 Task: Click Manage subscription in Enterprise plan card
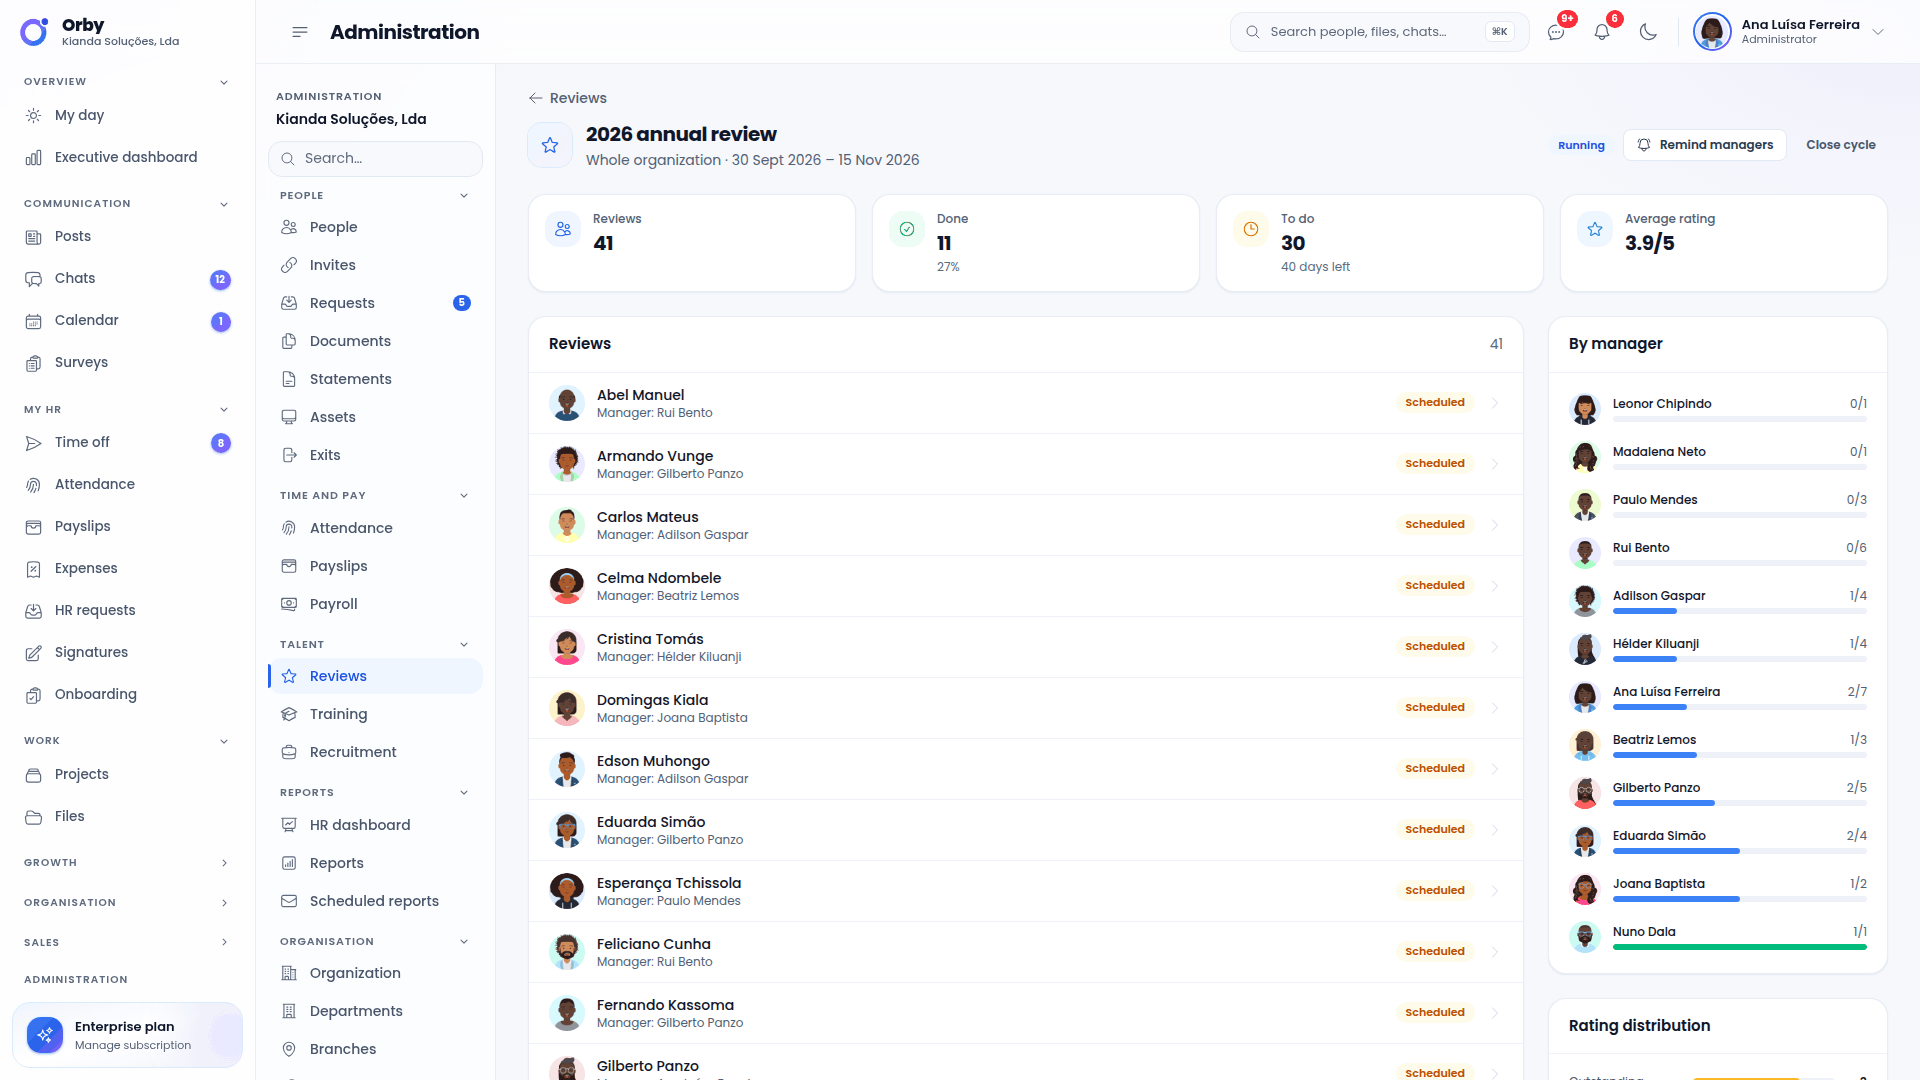pyautogui.click(x=133, y=1046)
